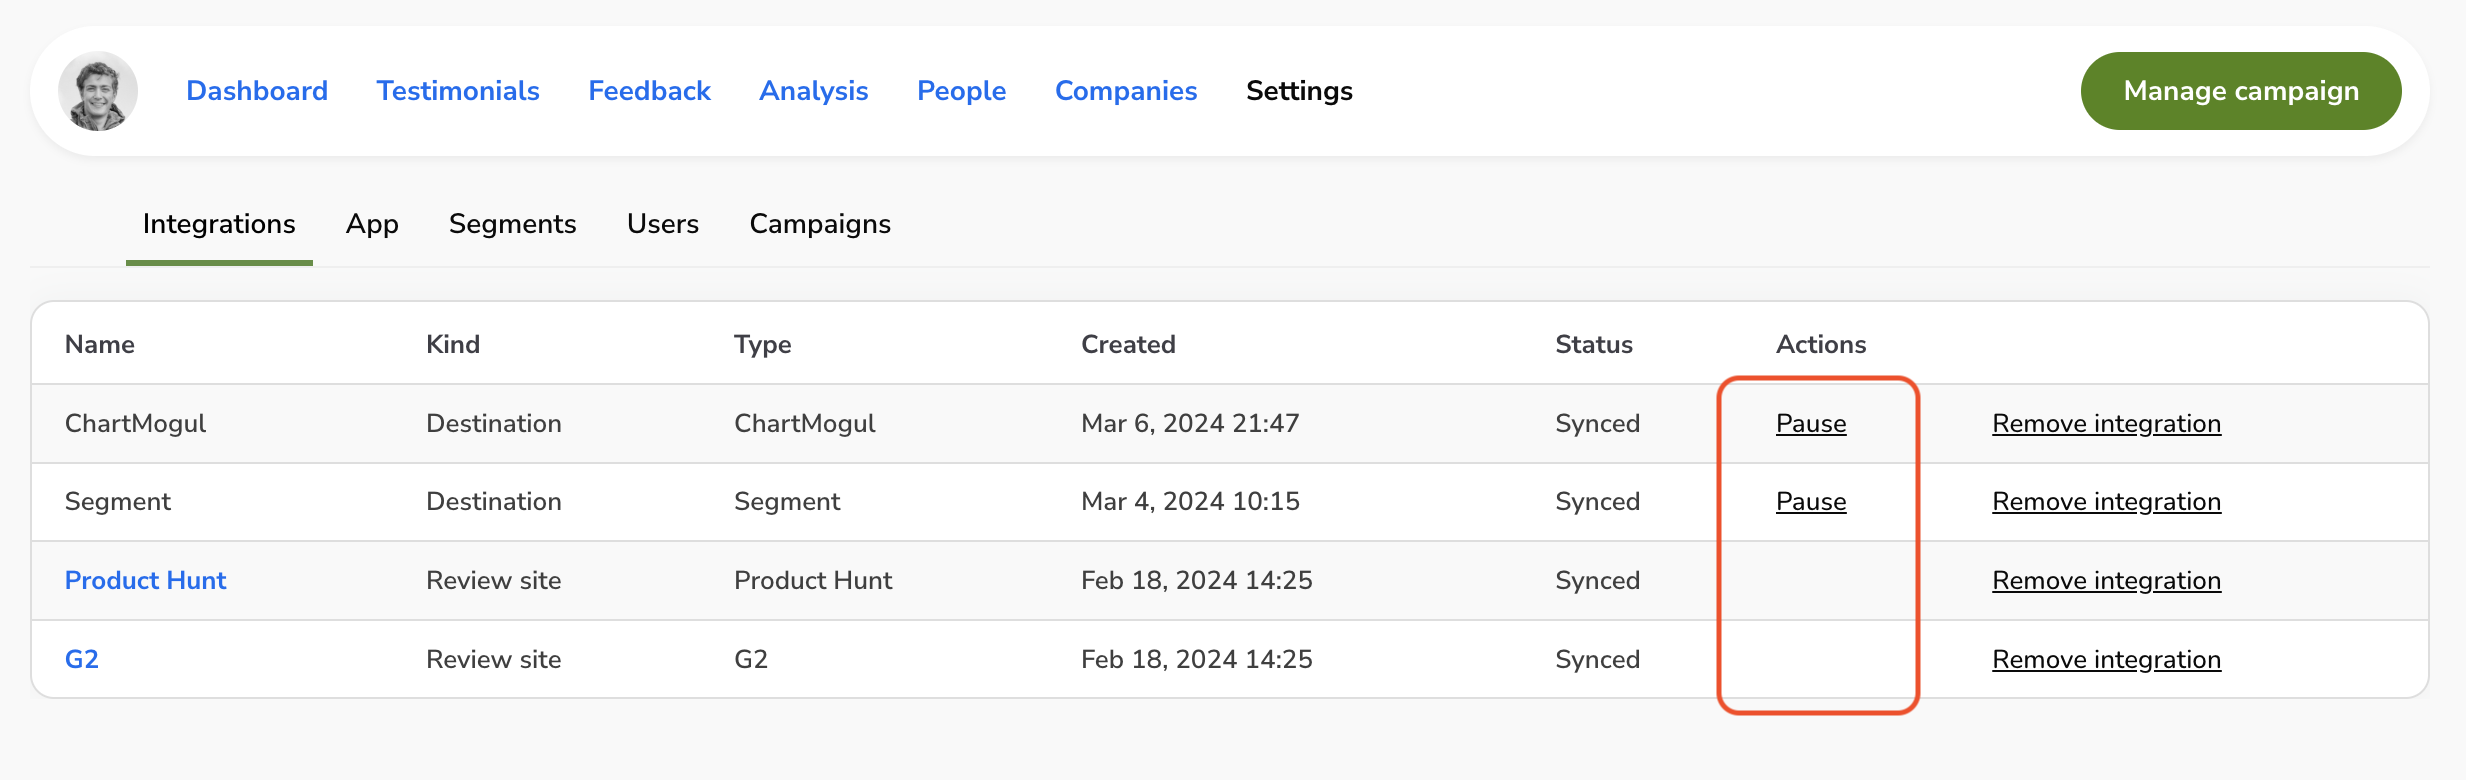Switch to the Integrations tab
2466x780 pixels.
click(219, 224)
